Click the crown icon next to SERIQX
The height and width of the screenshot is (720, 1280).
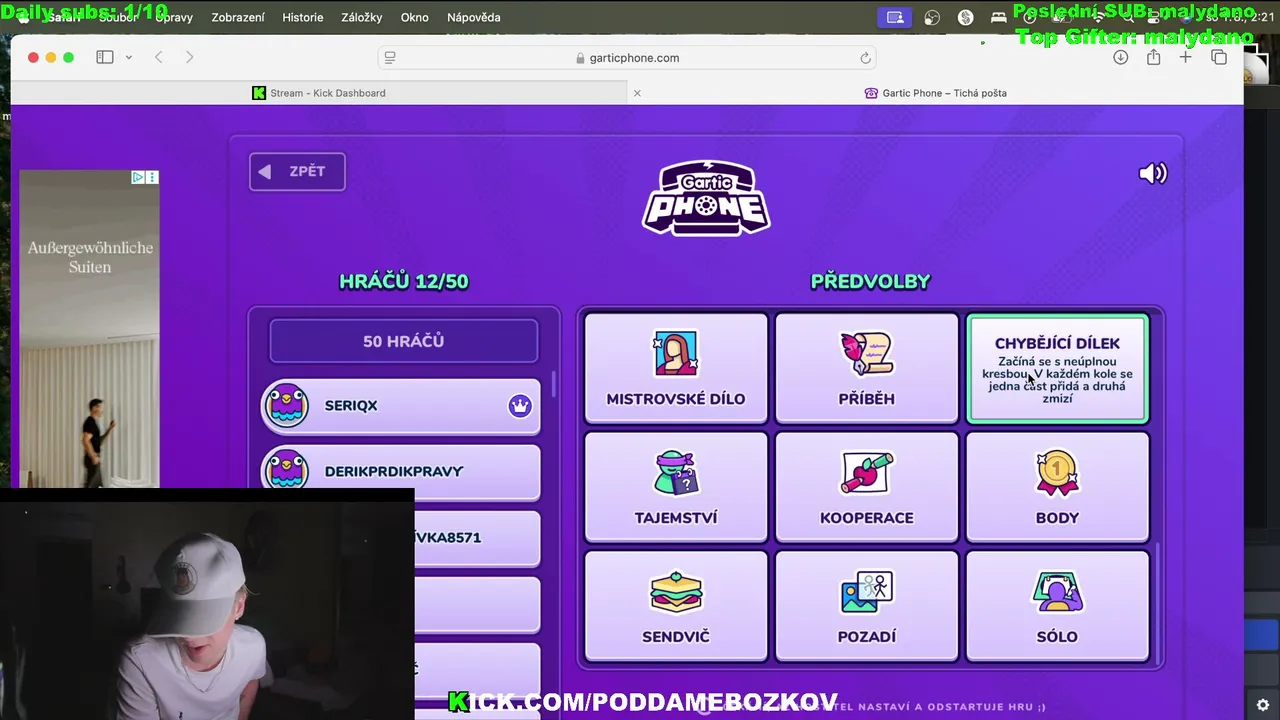[x=519, y=406]
